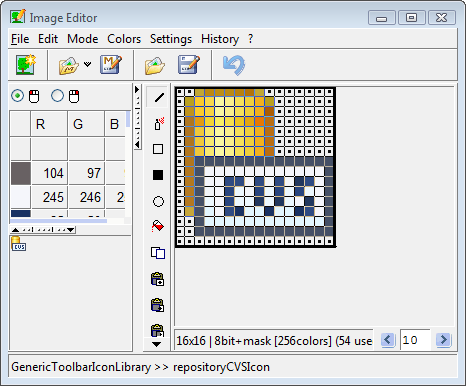The width and height of the screenshot is (466, 386).
Task: Expand the library open dropdown arrow
Action: click(87, 64)
